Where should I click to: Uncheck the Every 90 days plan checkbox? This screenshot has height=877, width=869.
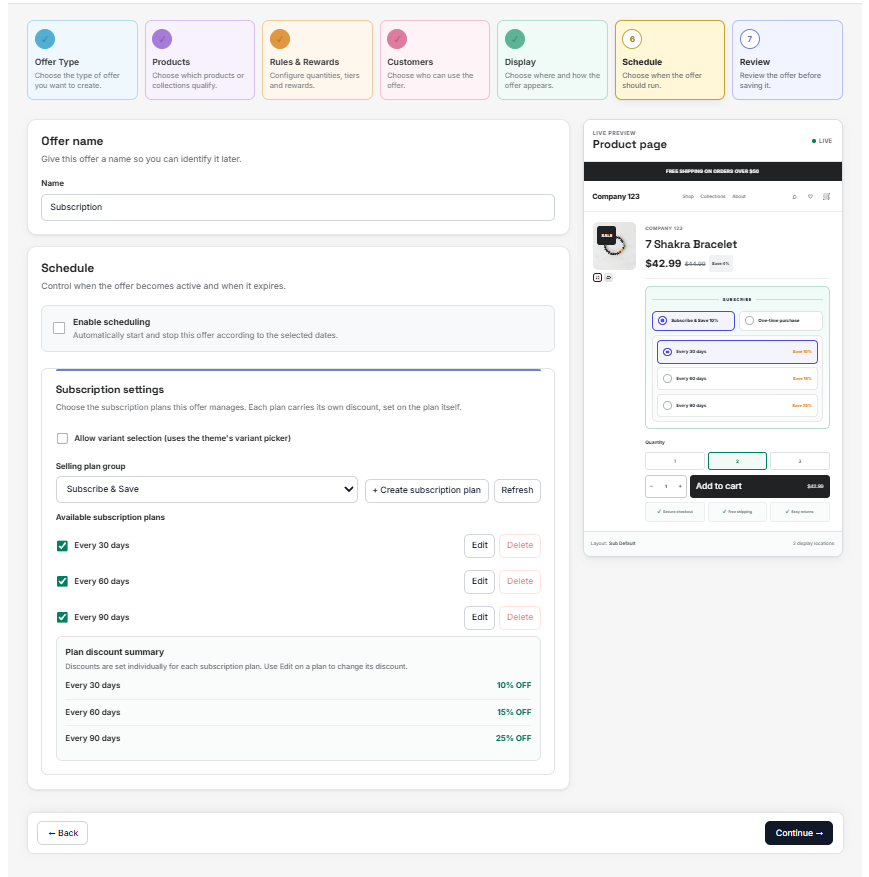pyautogui.click(x=62, y=617)
